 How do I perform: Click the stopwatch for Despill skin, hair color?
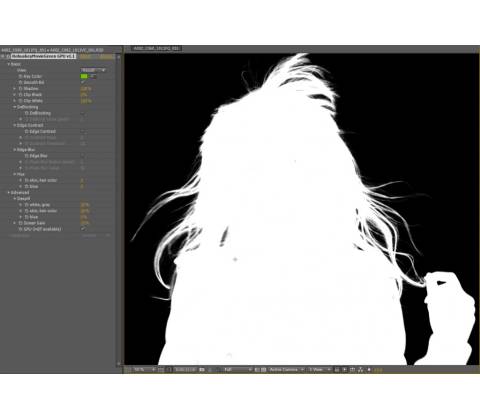pos(26,211)
